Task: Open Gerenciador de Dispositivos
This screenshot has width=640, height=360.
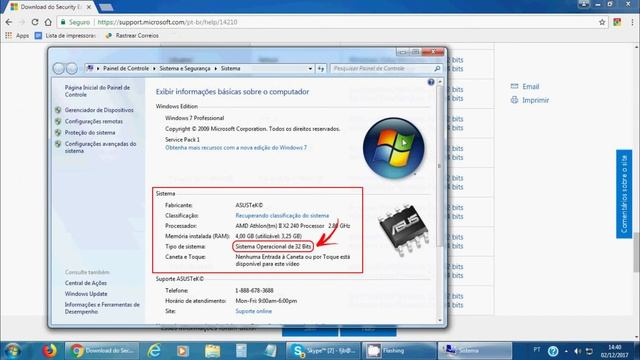Action: (99, 110)
